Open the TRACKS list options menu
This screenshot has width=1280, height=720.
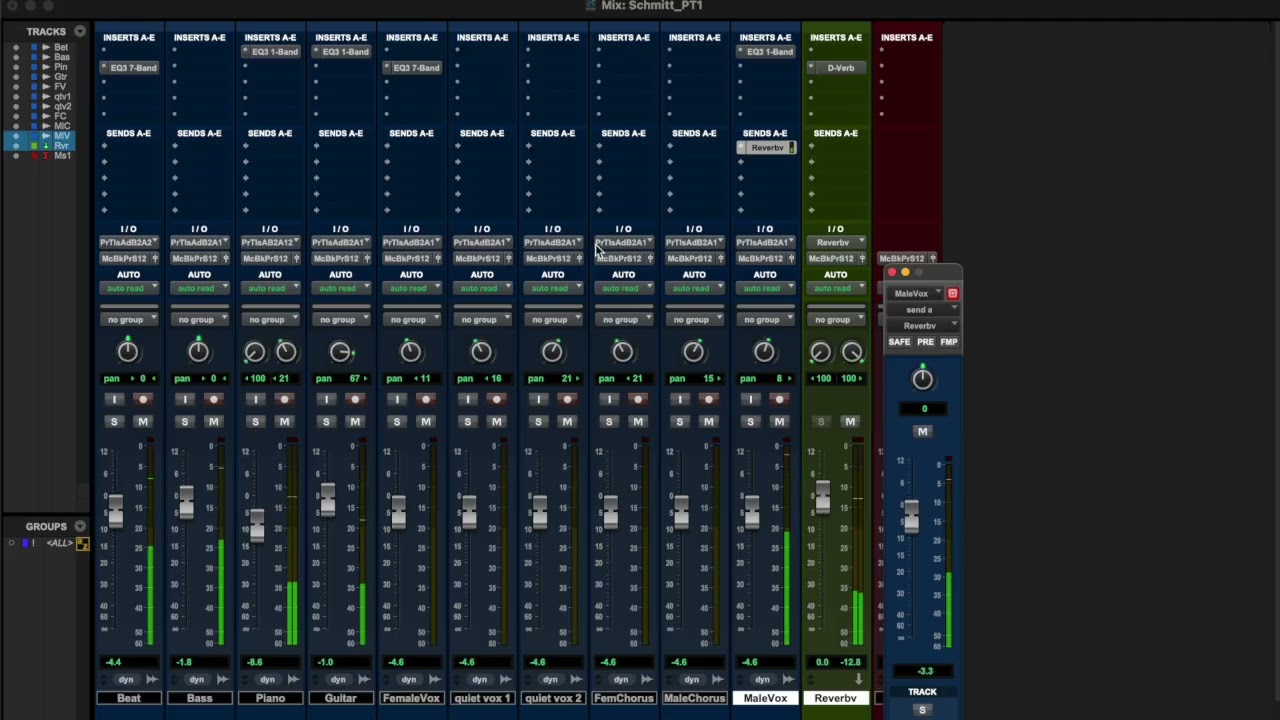coord(80,31)
